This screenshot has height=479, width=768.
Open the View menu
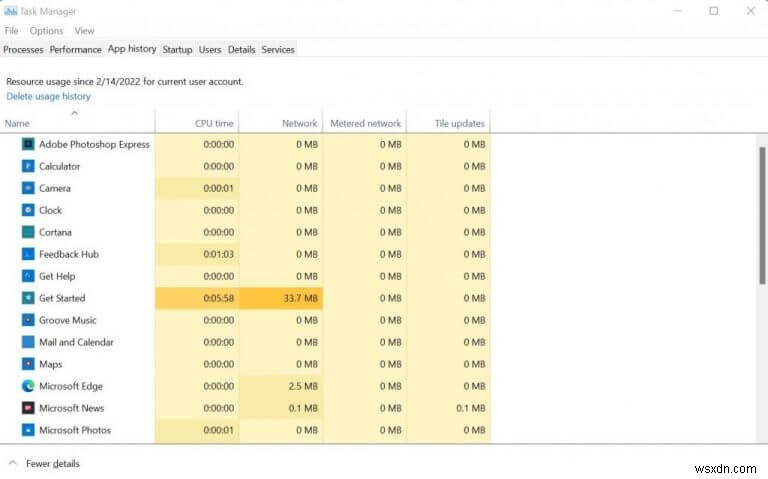point(84,31)
